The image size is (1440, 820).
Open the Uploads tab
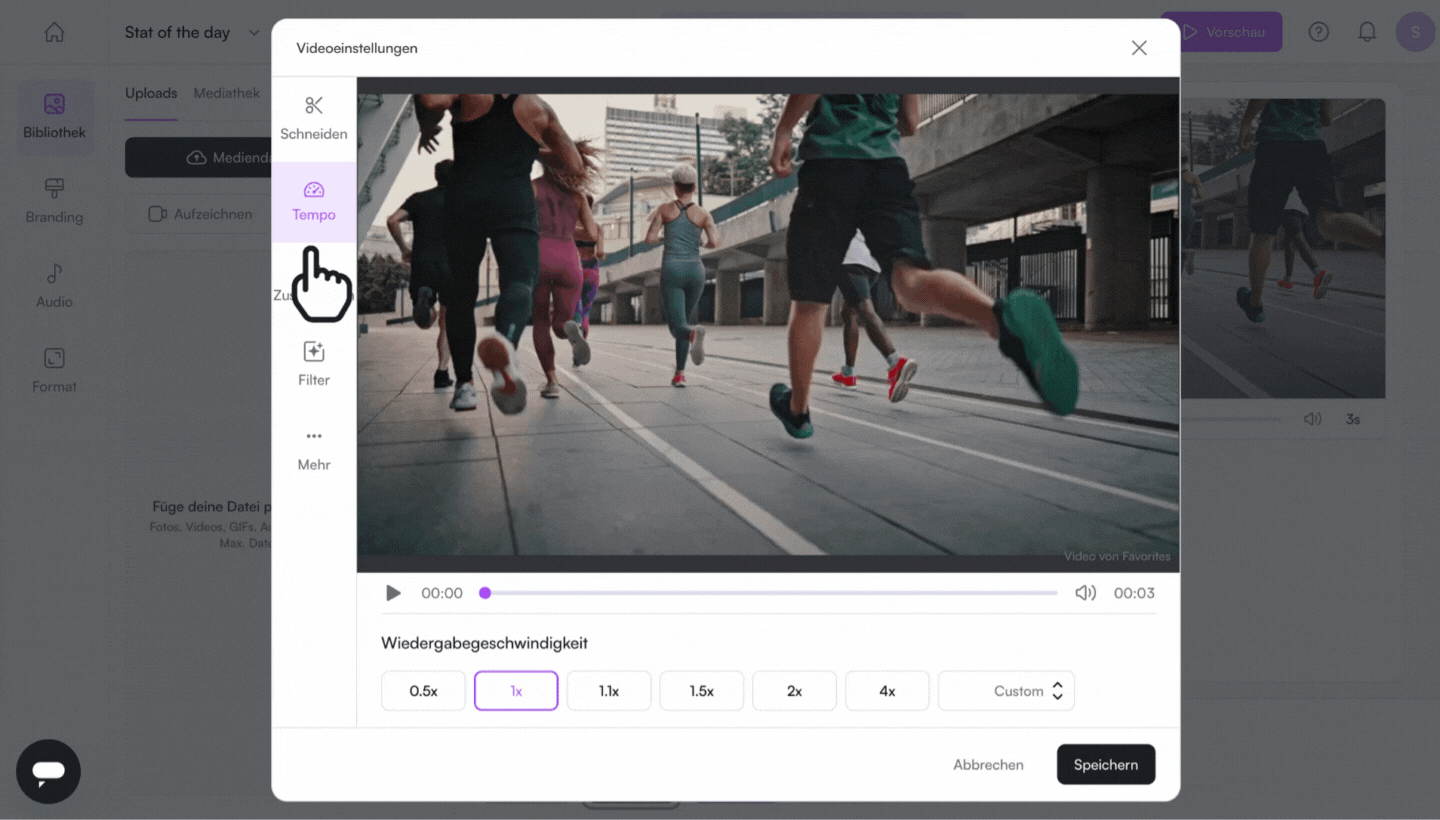151,93
